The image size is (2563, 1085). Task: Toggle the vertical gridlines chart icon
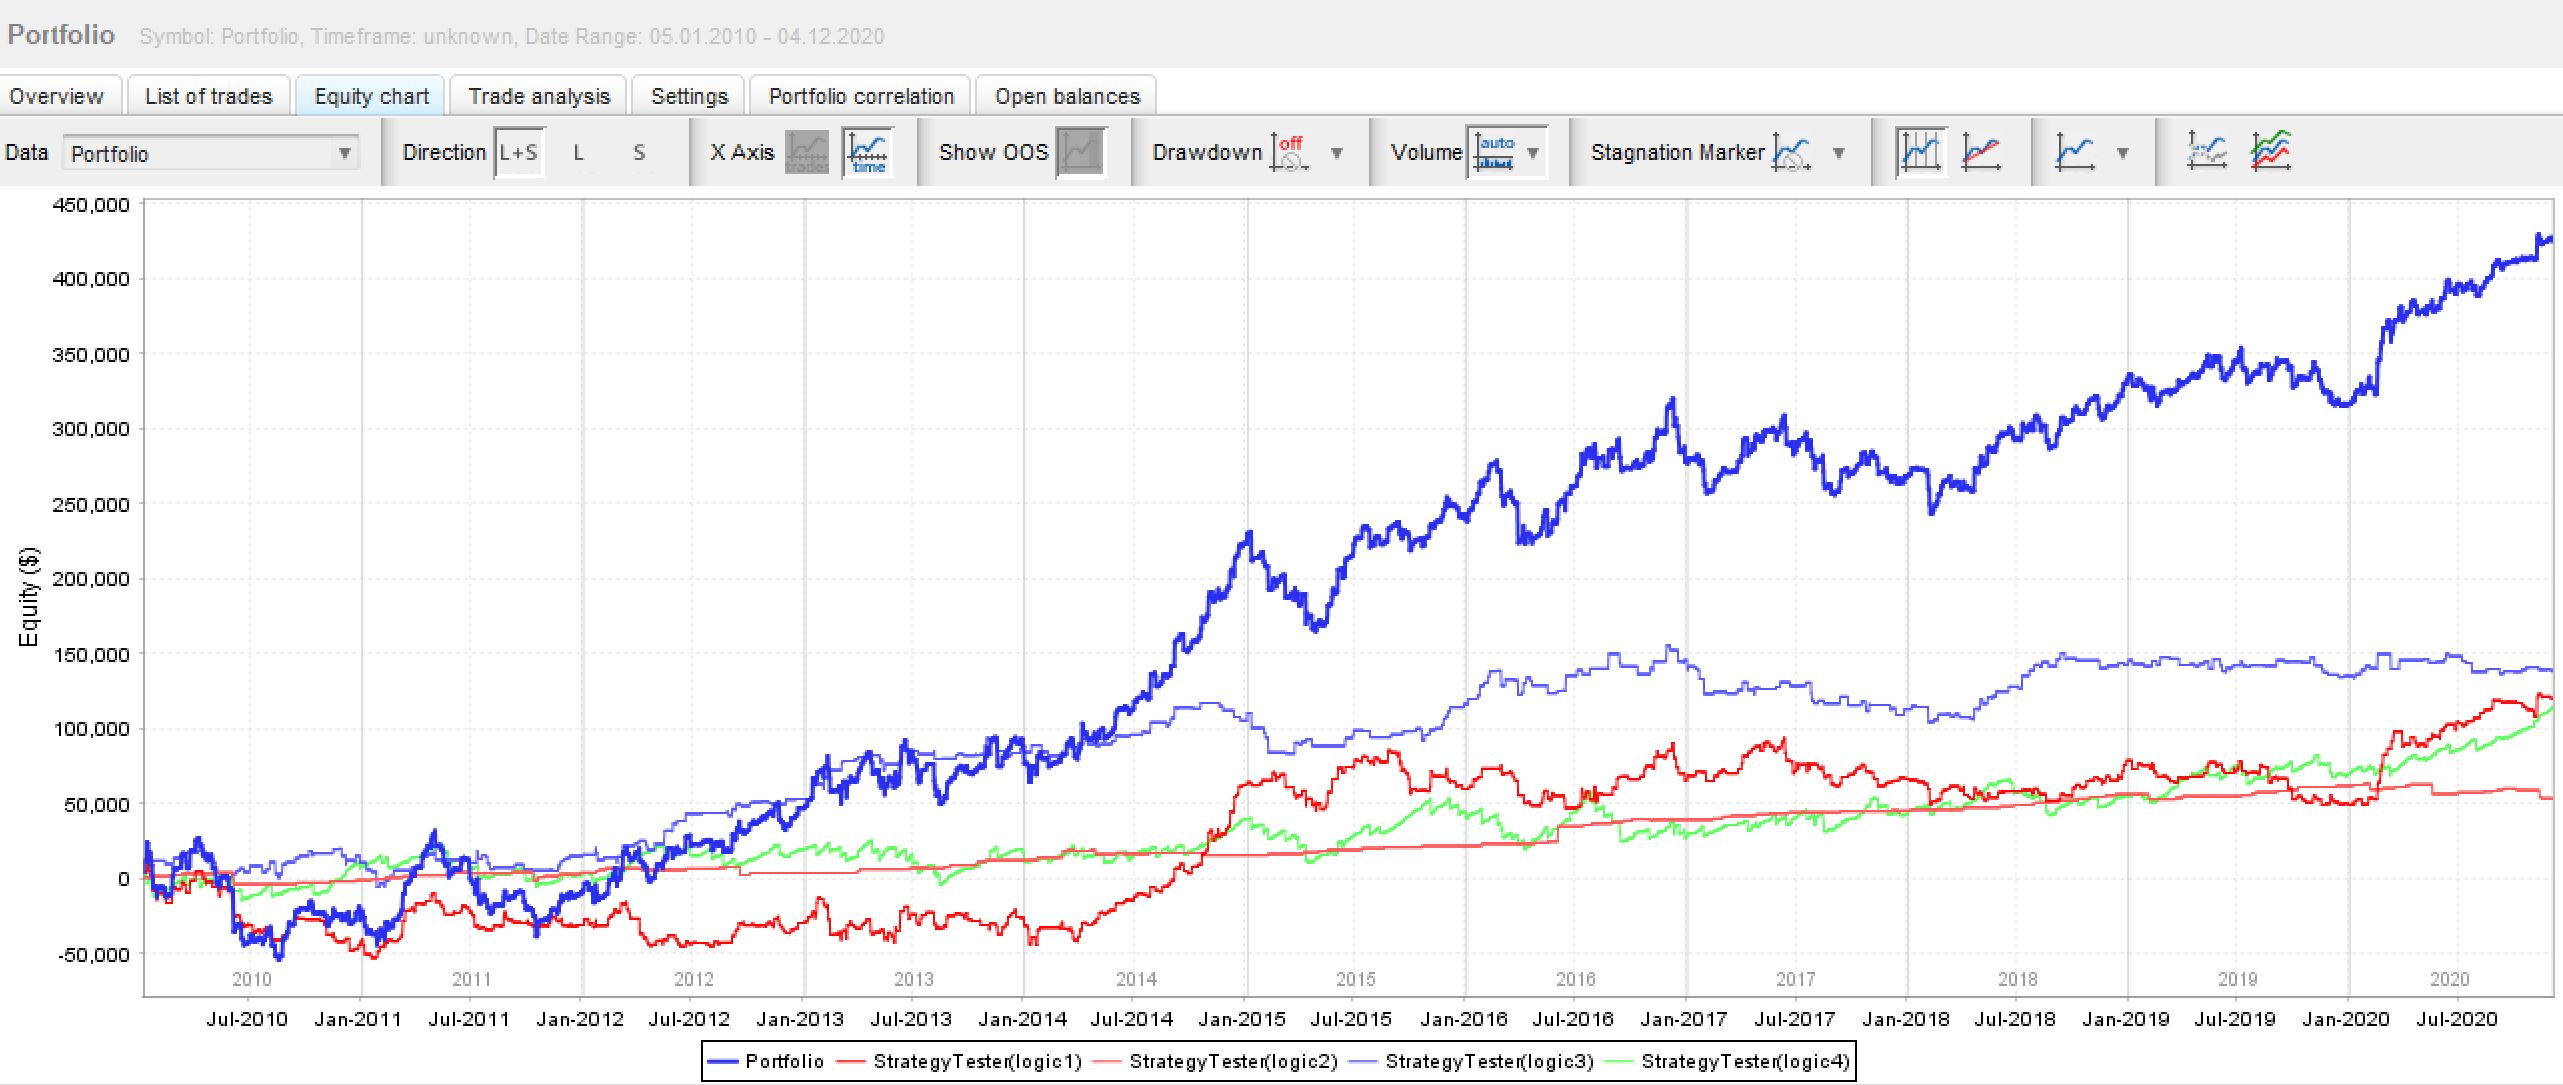[1920, 153]
